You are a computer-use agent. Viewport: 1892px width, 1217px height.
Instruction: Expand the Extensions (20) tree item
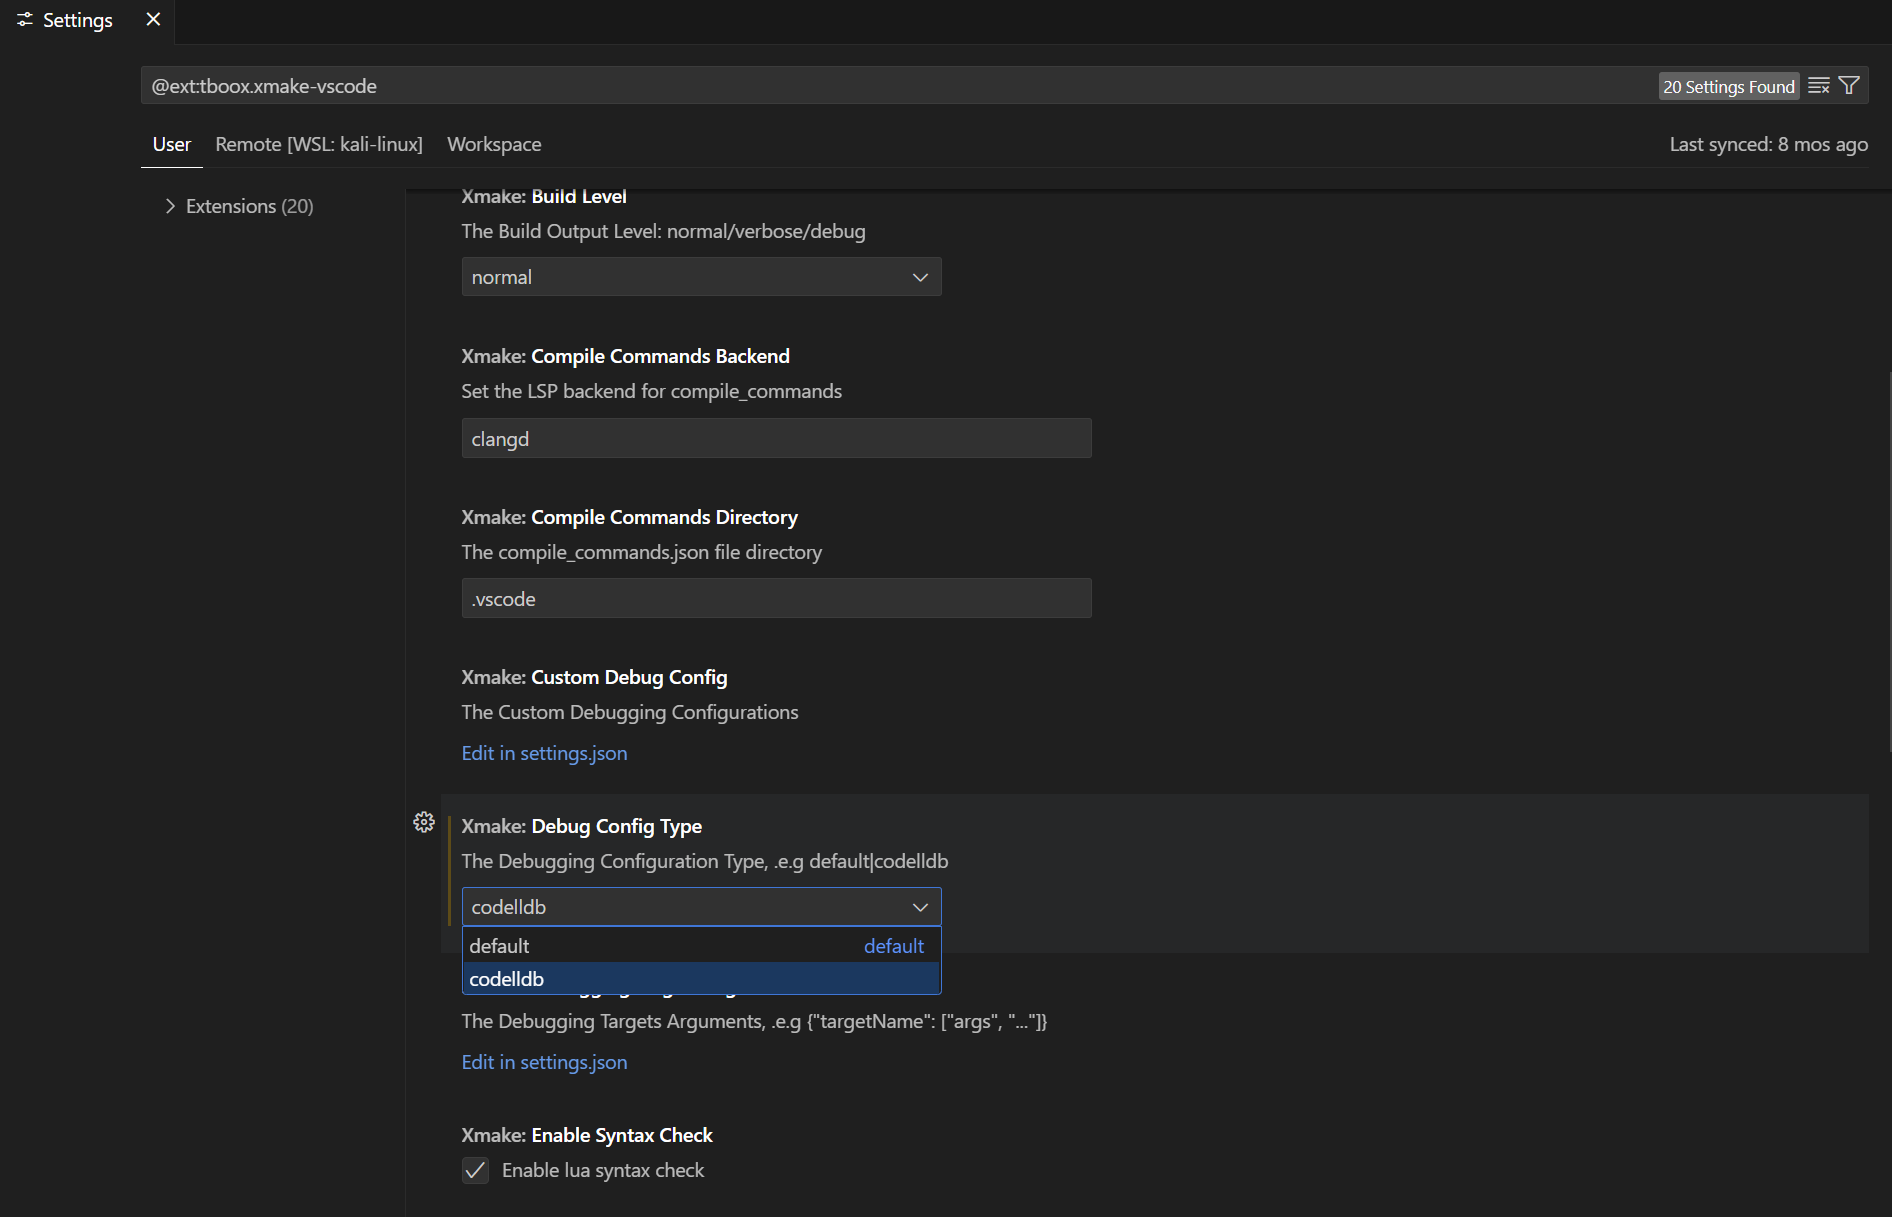click(x=239, y=206)
